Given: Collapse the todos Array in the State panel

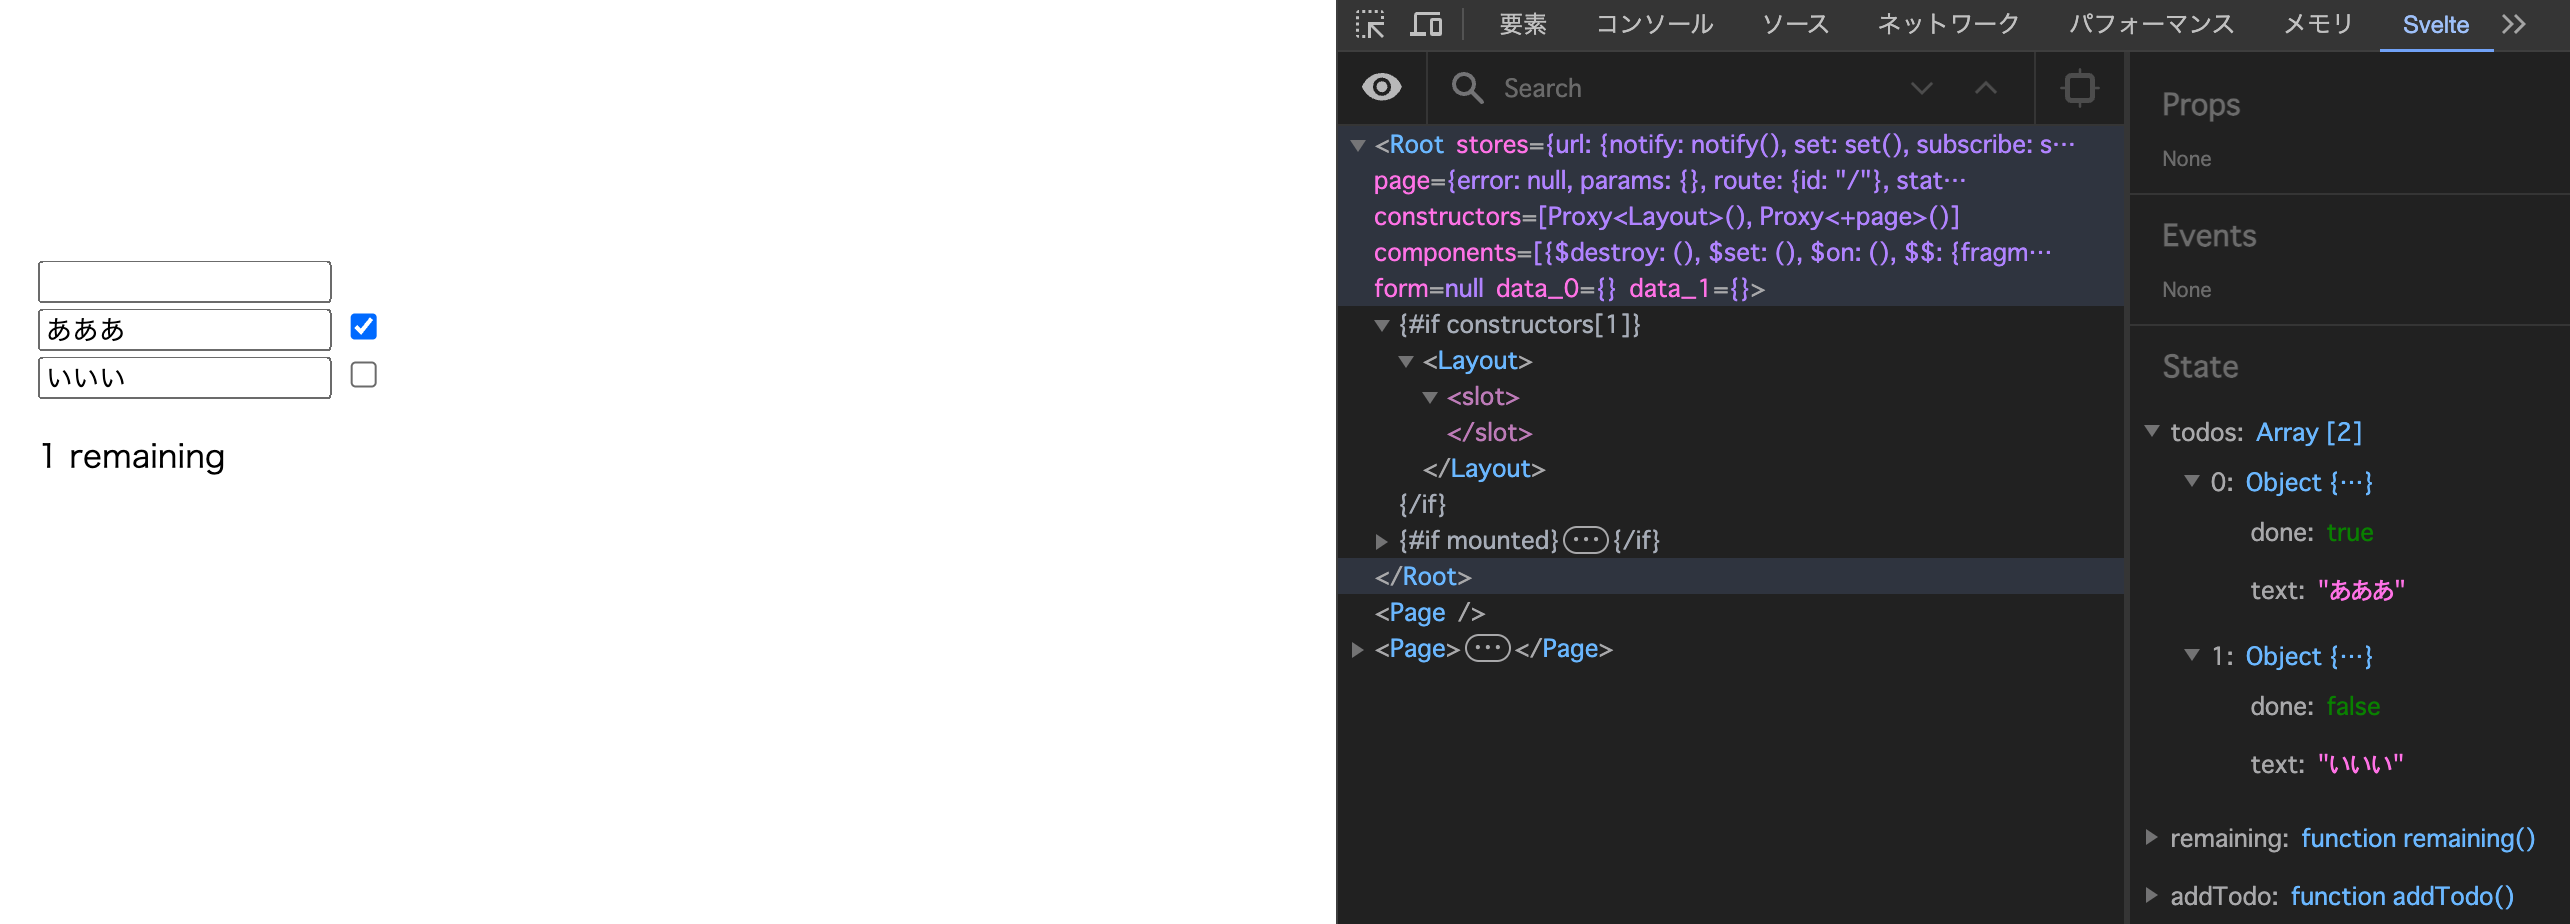Looking at the screenshot, I should point(2152,431).
